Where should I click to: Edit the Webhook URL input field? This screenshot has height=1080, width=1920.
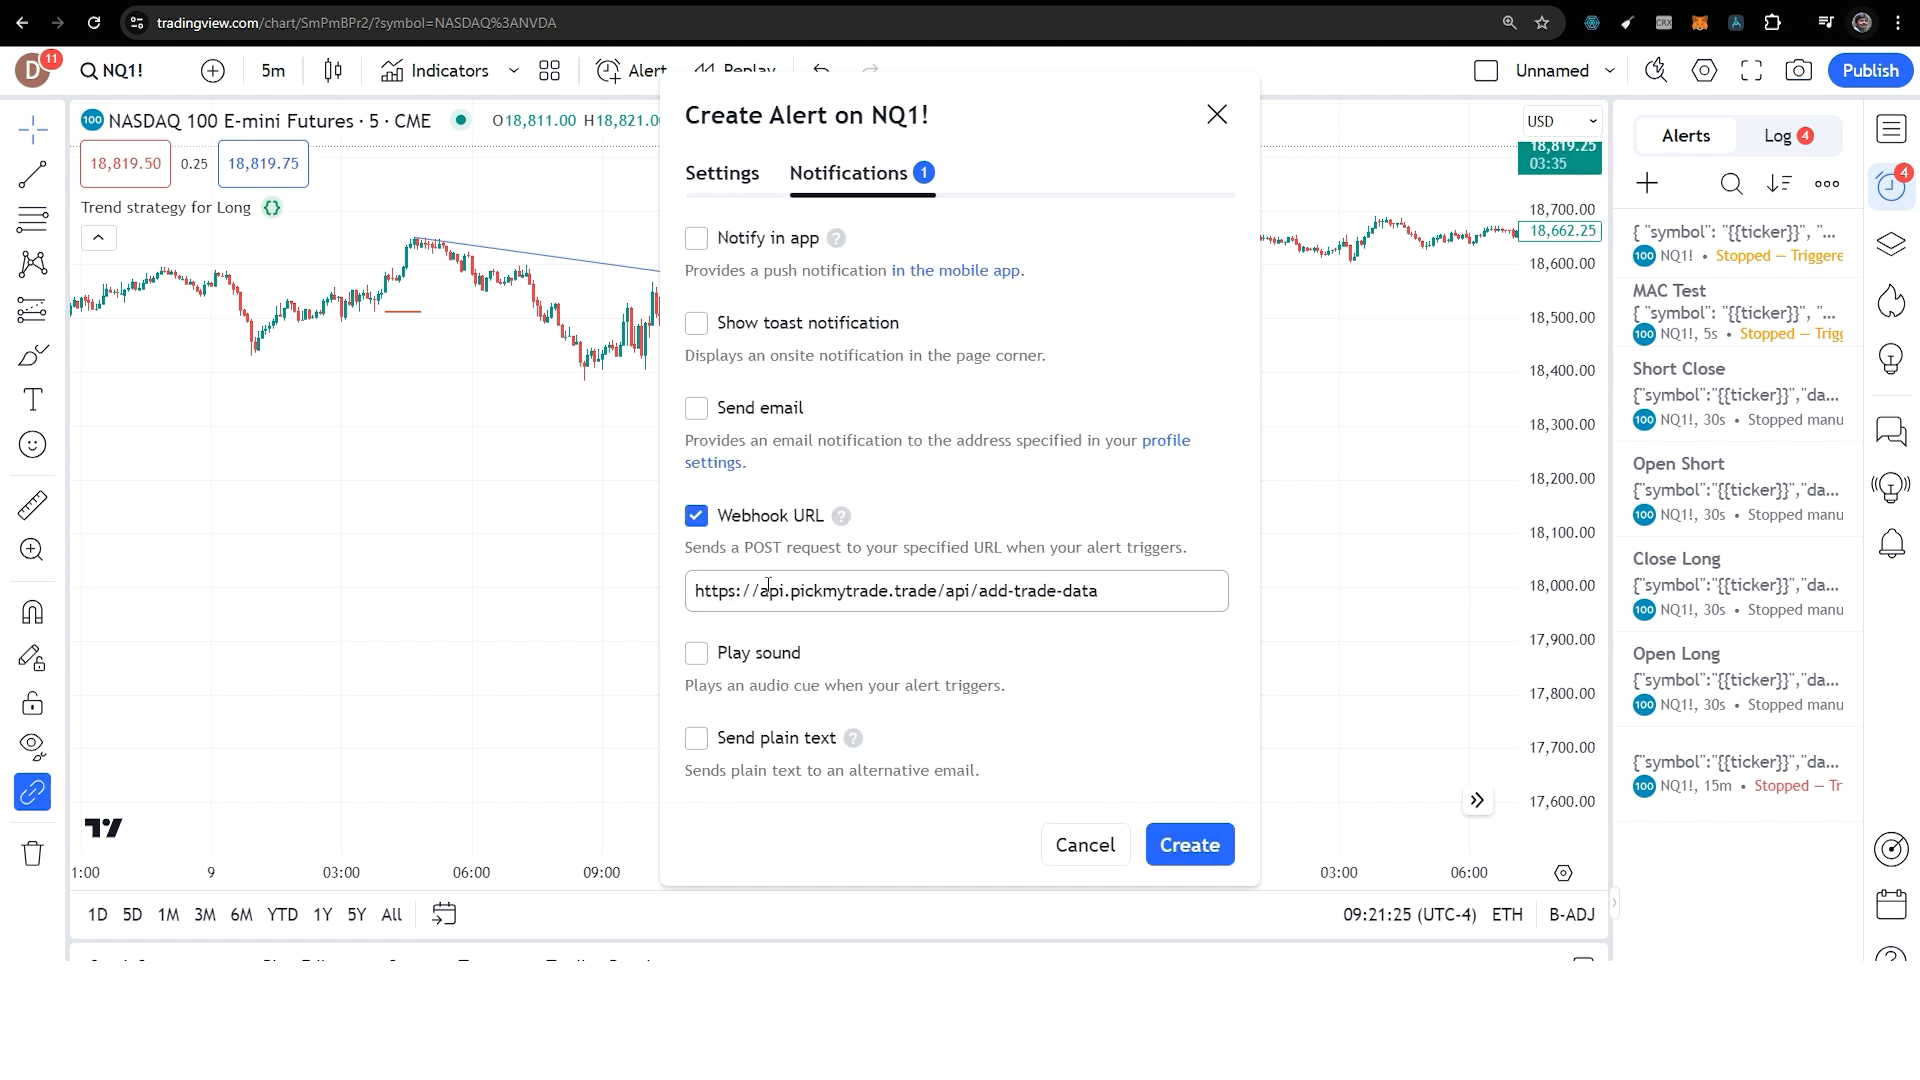[x=956, y=591]
